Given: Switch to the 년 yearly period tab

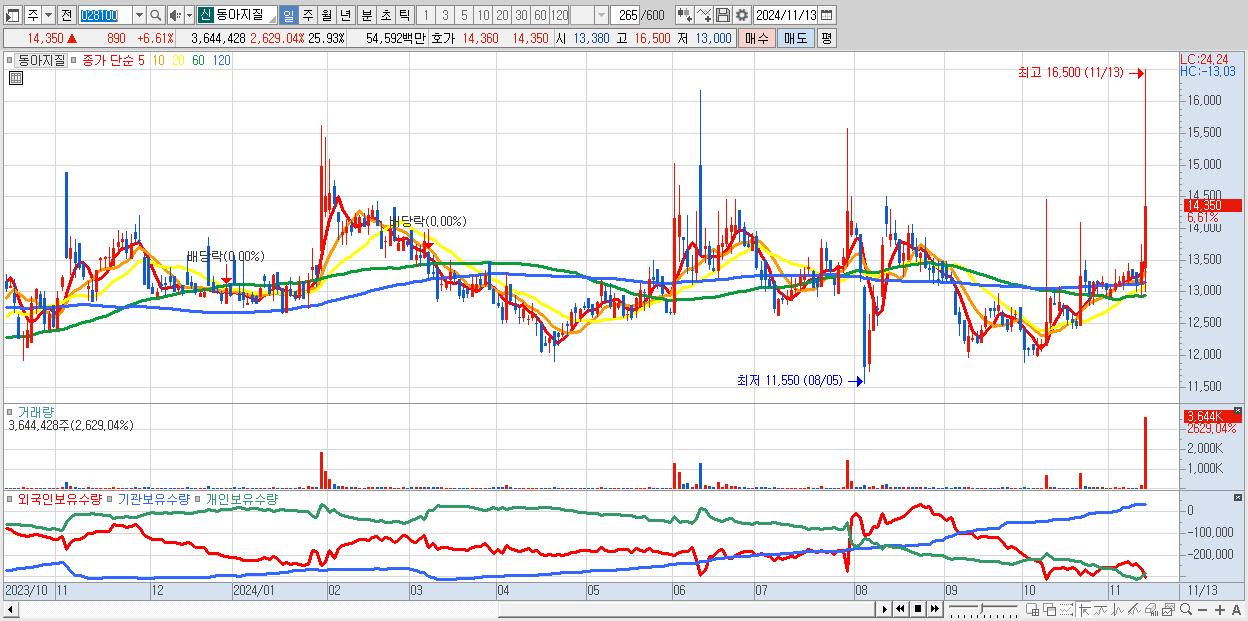Looking at the screenshot, I should click(345, 15).
